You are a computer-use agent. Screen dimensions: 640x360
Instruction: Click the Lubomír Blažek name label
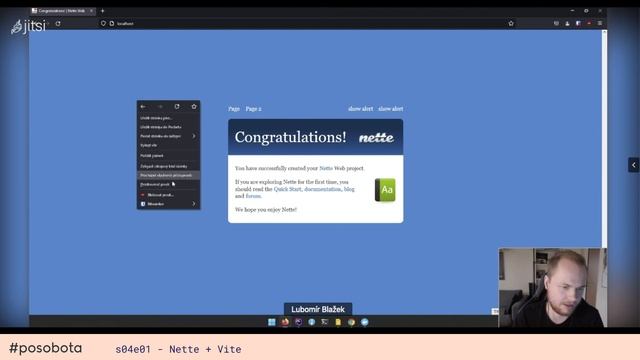click(318, 309)
